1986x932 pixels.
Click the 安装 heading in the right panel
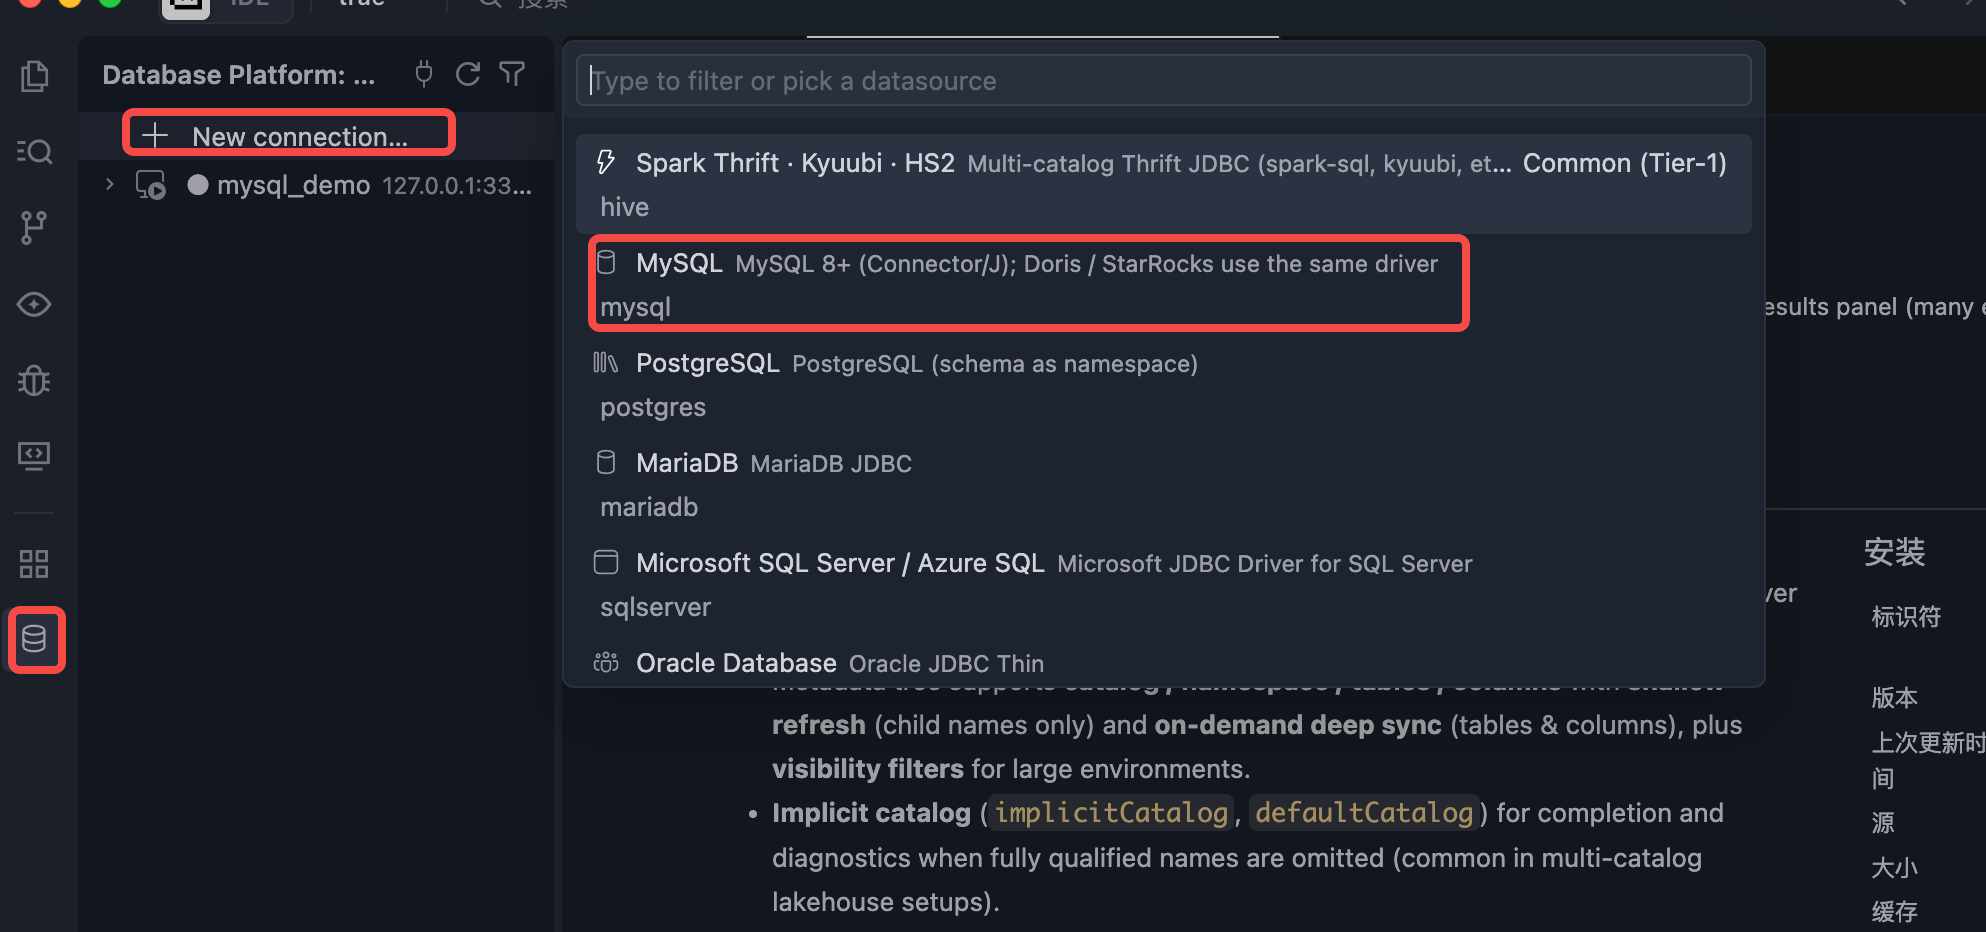click(1894, 552)
